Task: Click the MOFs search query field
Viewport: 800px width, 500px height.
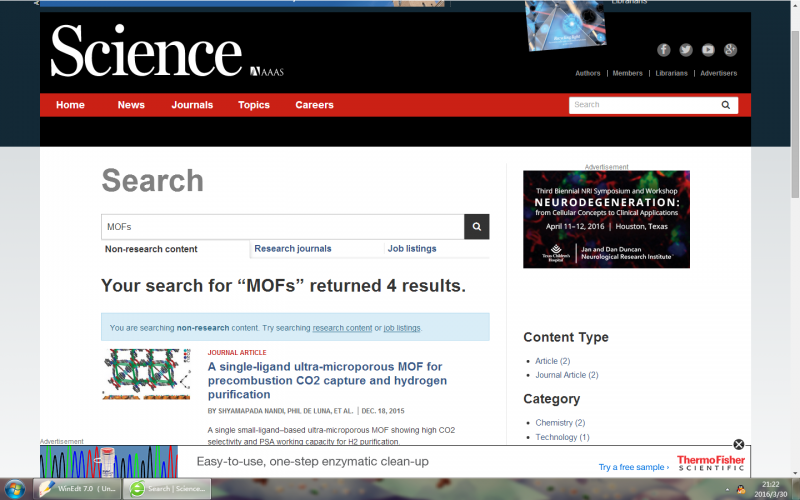Action: tap(283, 227)
